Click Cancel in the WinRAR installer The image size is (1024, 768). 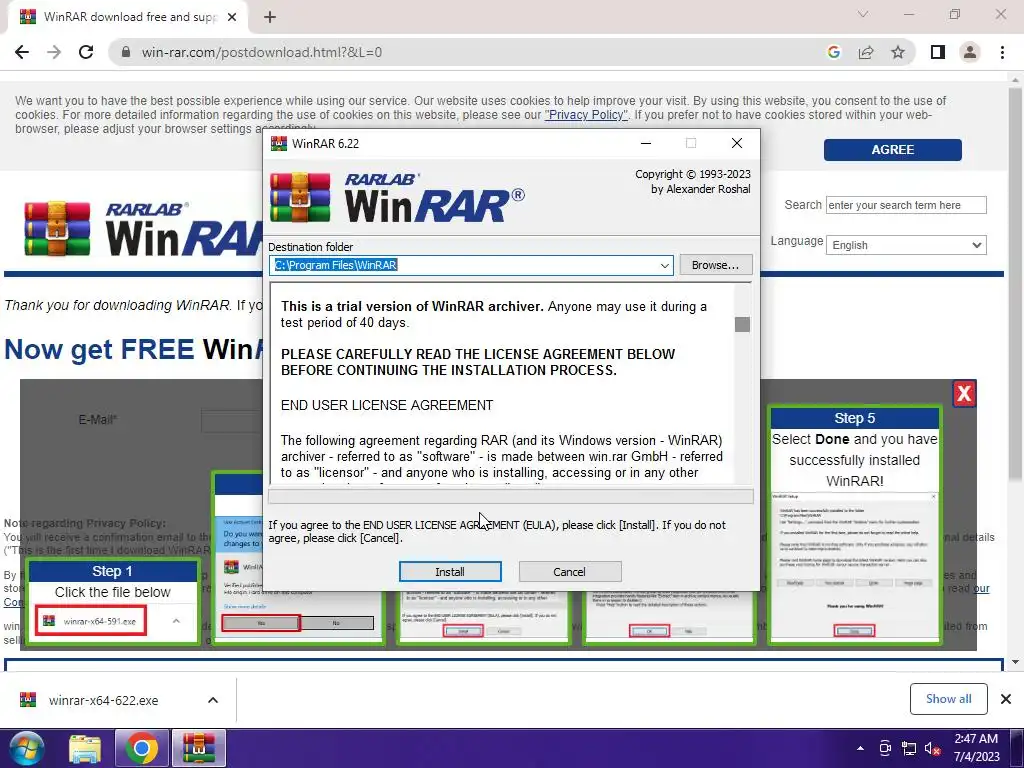569,571
